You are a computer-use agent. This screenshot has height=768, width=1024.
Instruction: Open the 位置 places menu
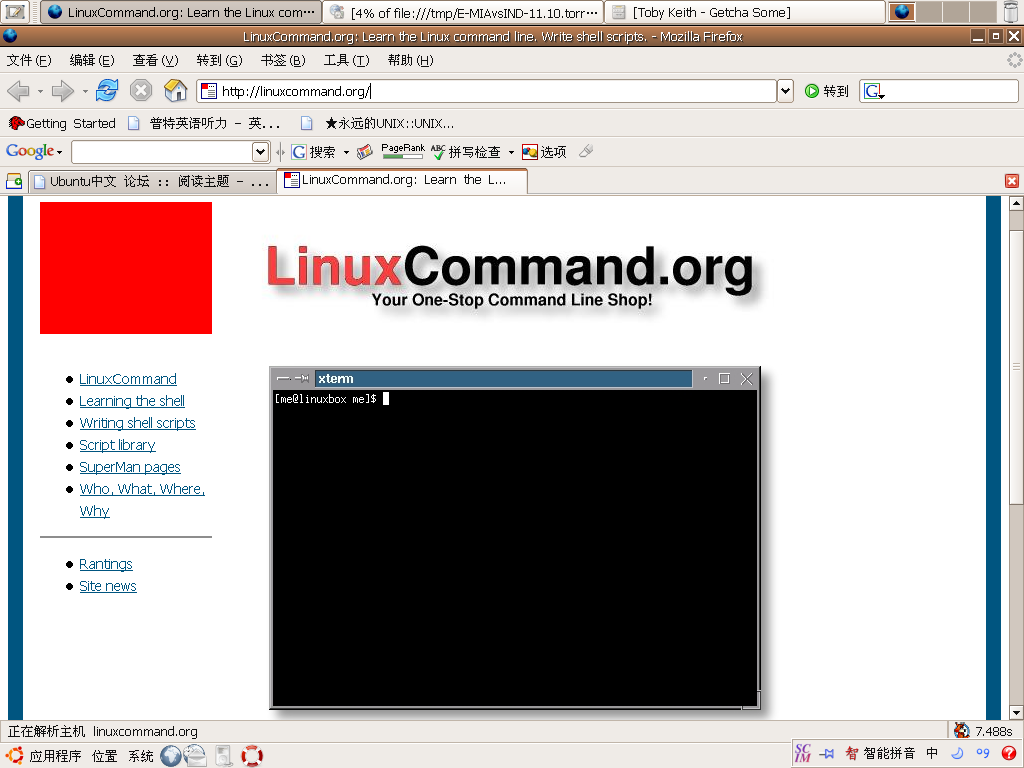(104, 756)
